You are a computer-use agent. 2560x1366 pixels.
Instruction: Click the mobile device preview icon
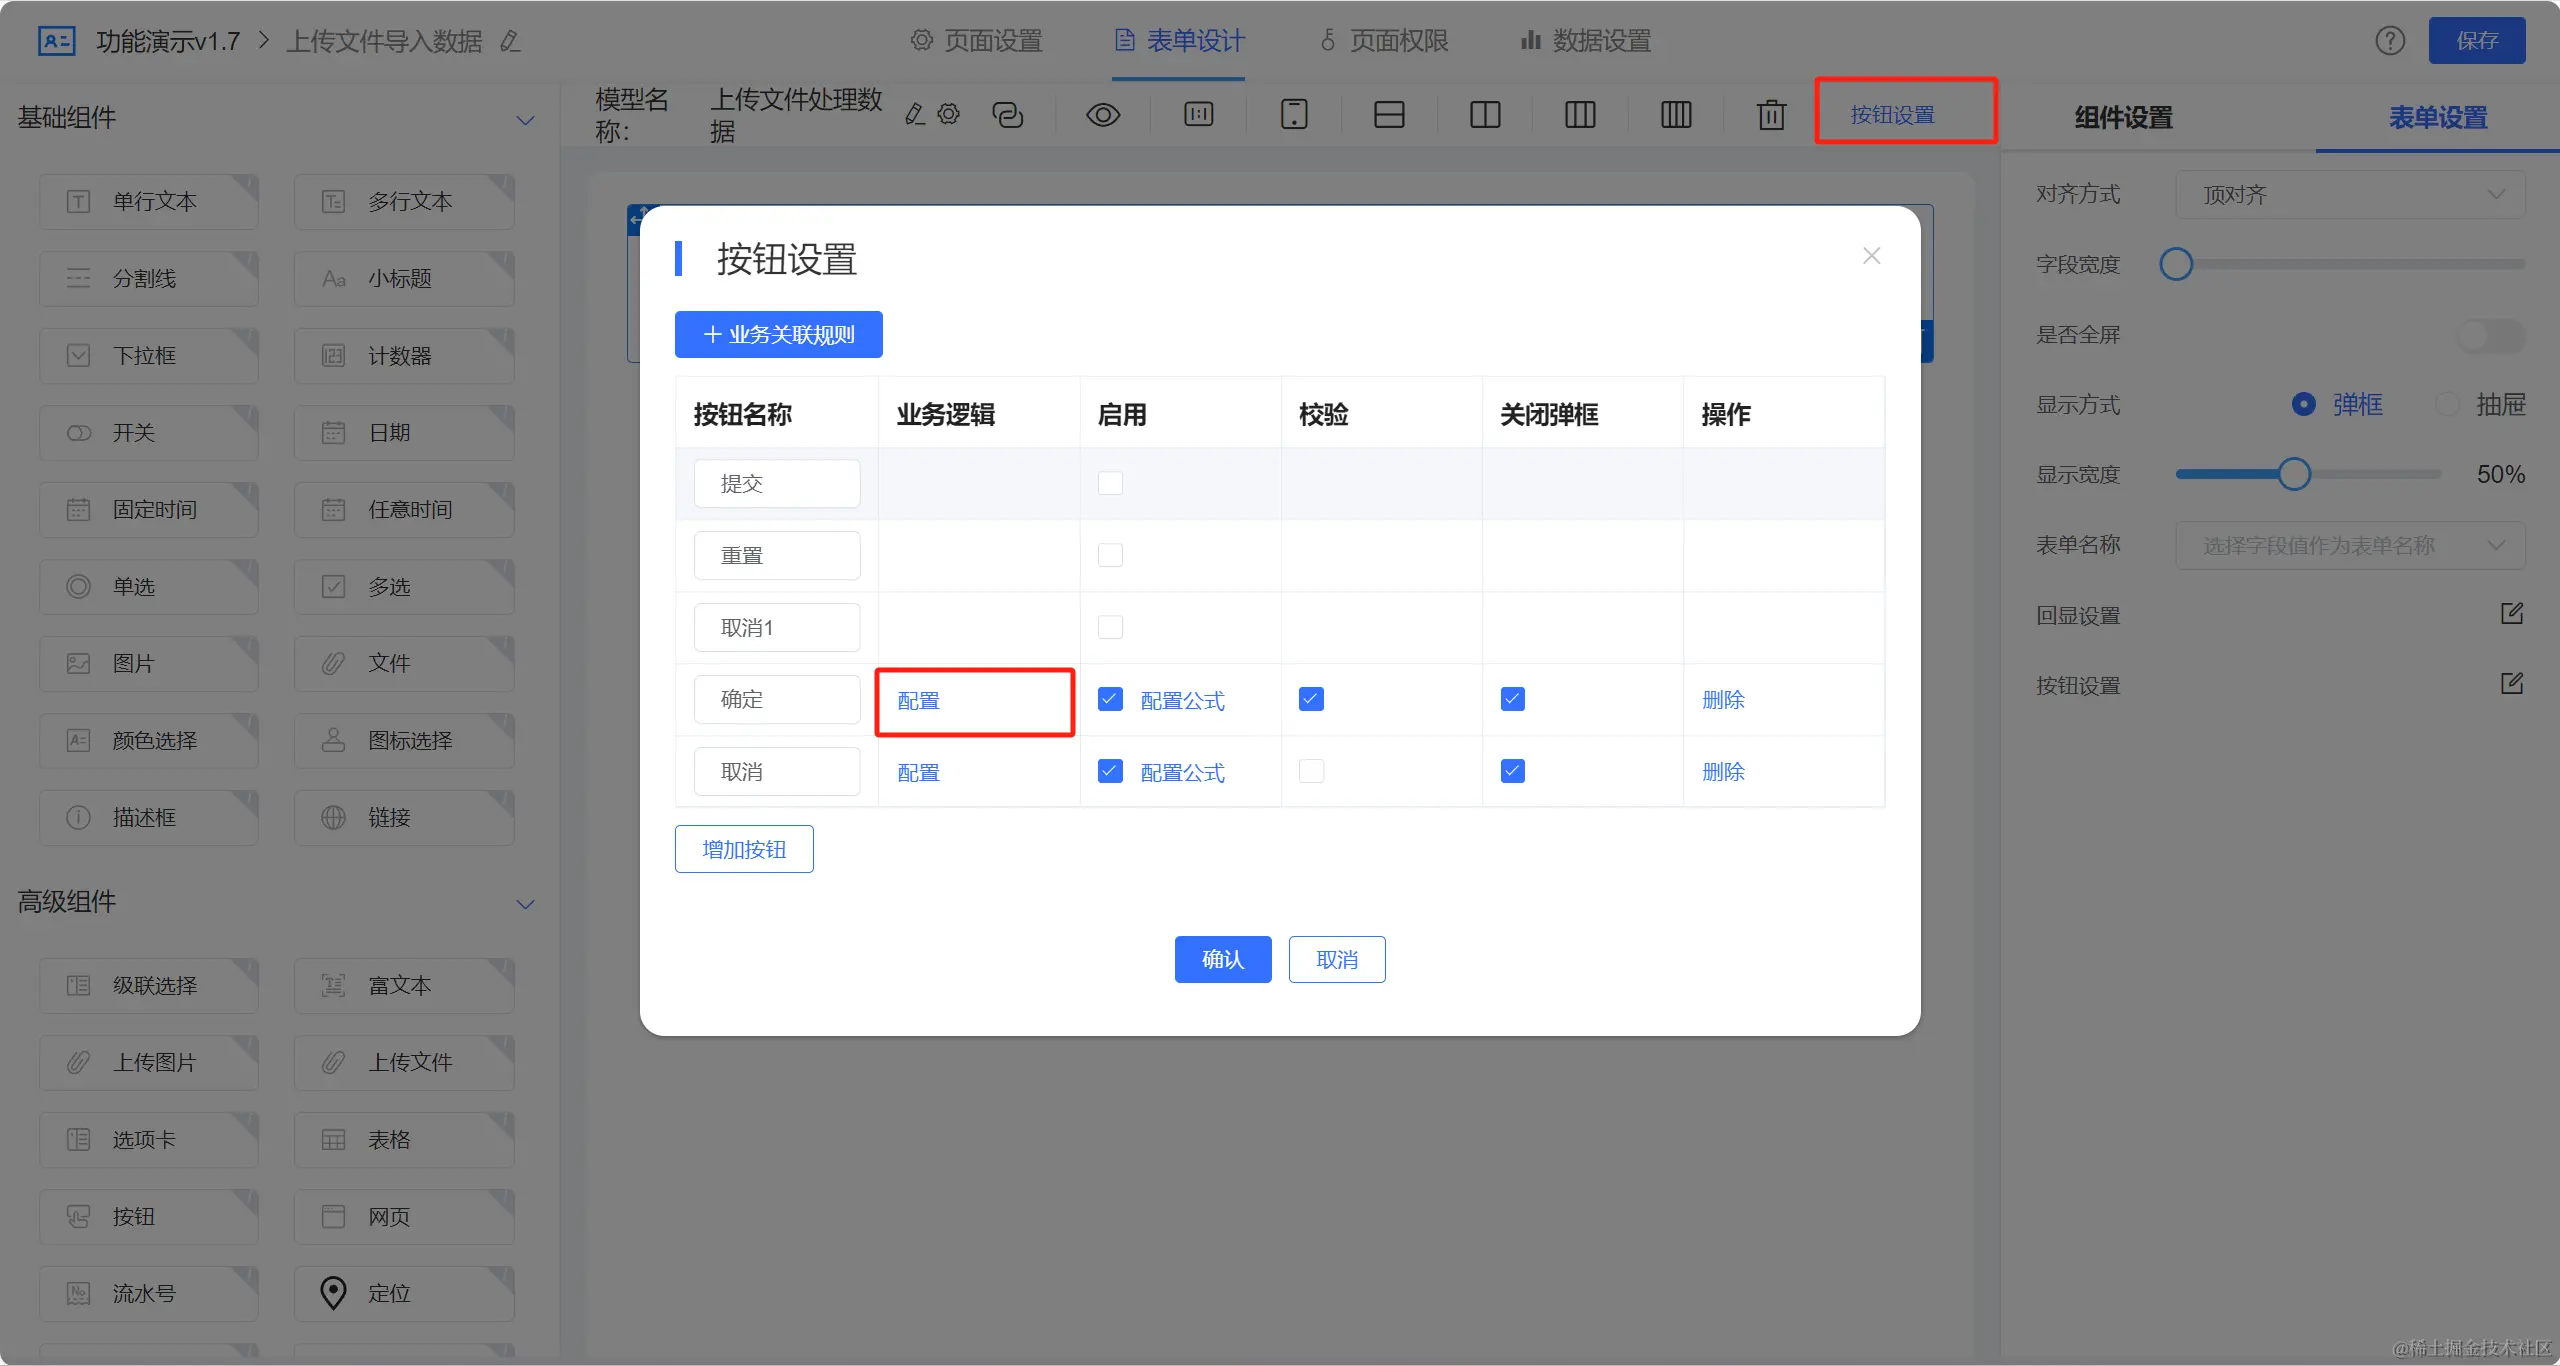click(x=1293, y=115)
